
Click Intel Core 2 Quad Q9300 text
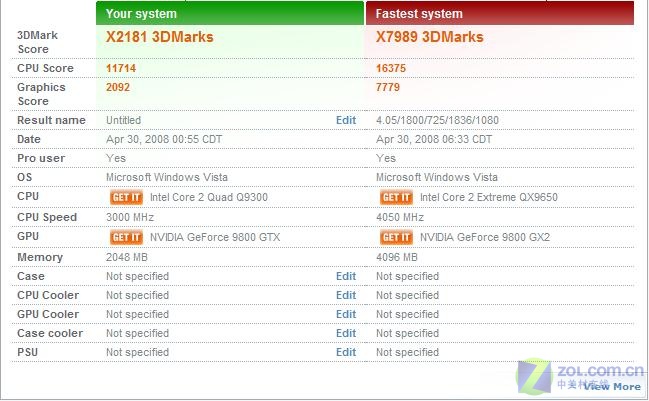click(x=209, y=197)
